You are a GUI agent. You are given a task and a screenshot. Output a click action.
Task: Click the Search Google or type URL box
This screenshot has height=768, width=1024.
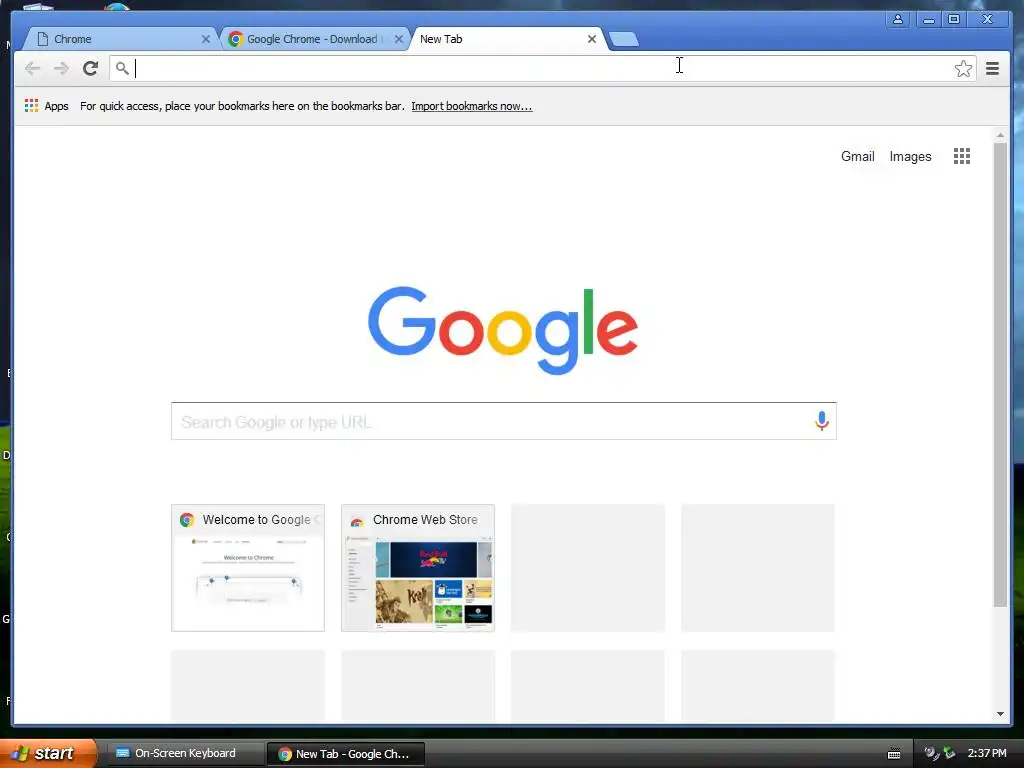(x=504, y=421)
